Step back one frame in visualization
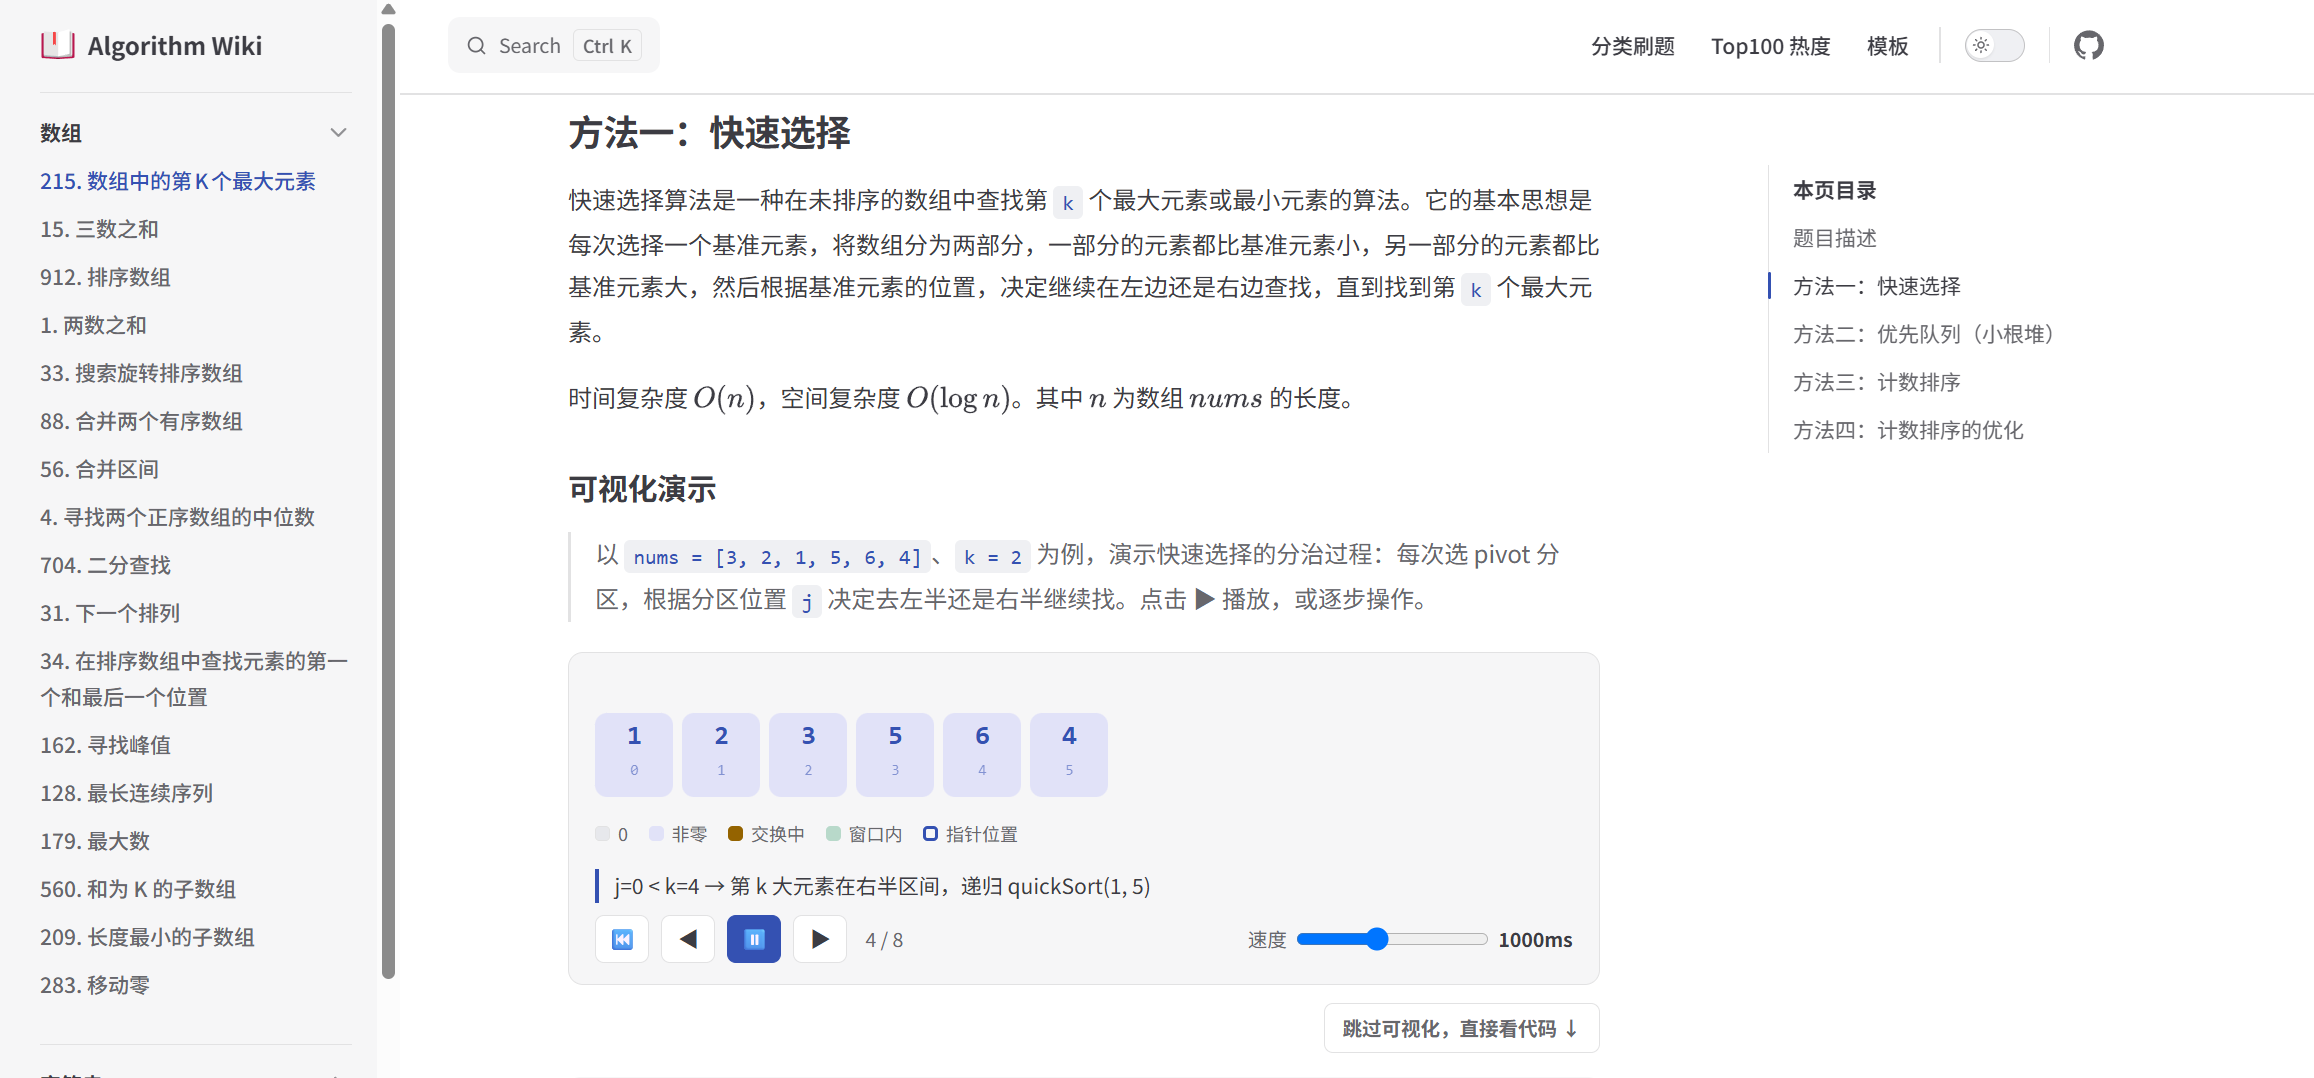The width and height of the screenshot is (2314, 1078). (x=688, y=939)
